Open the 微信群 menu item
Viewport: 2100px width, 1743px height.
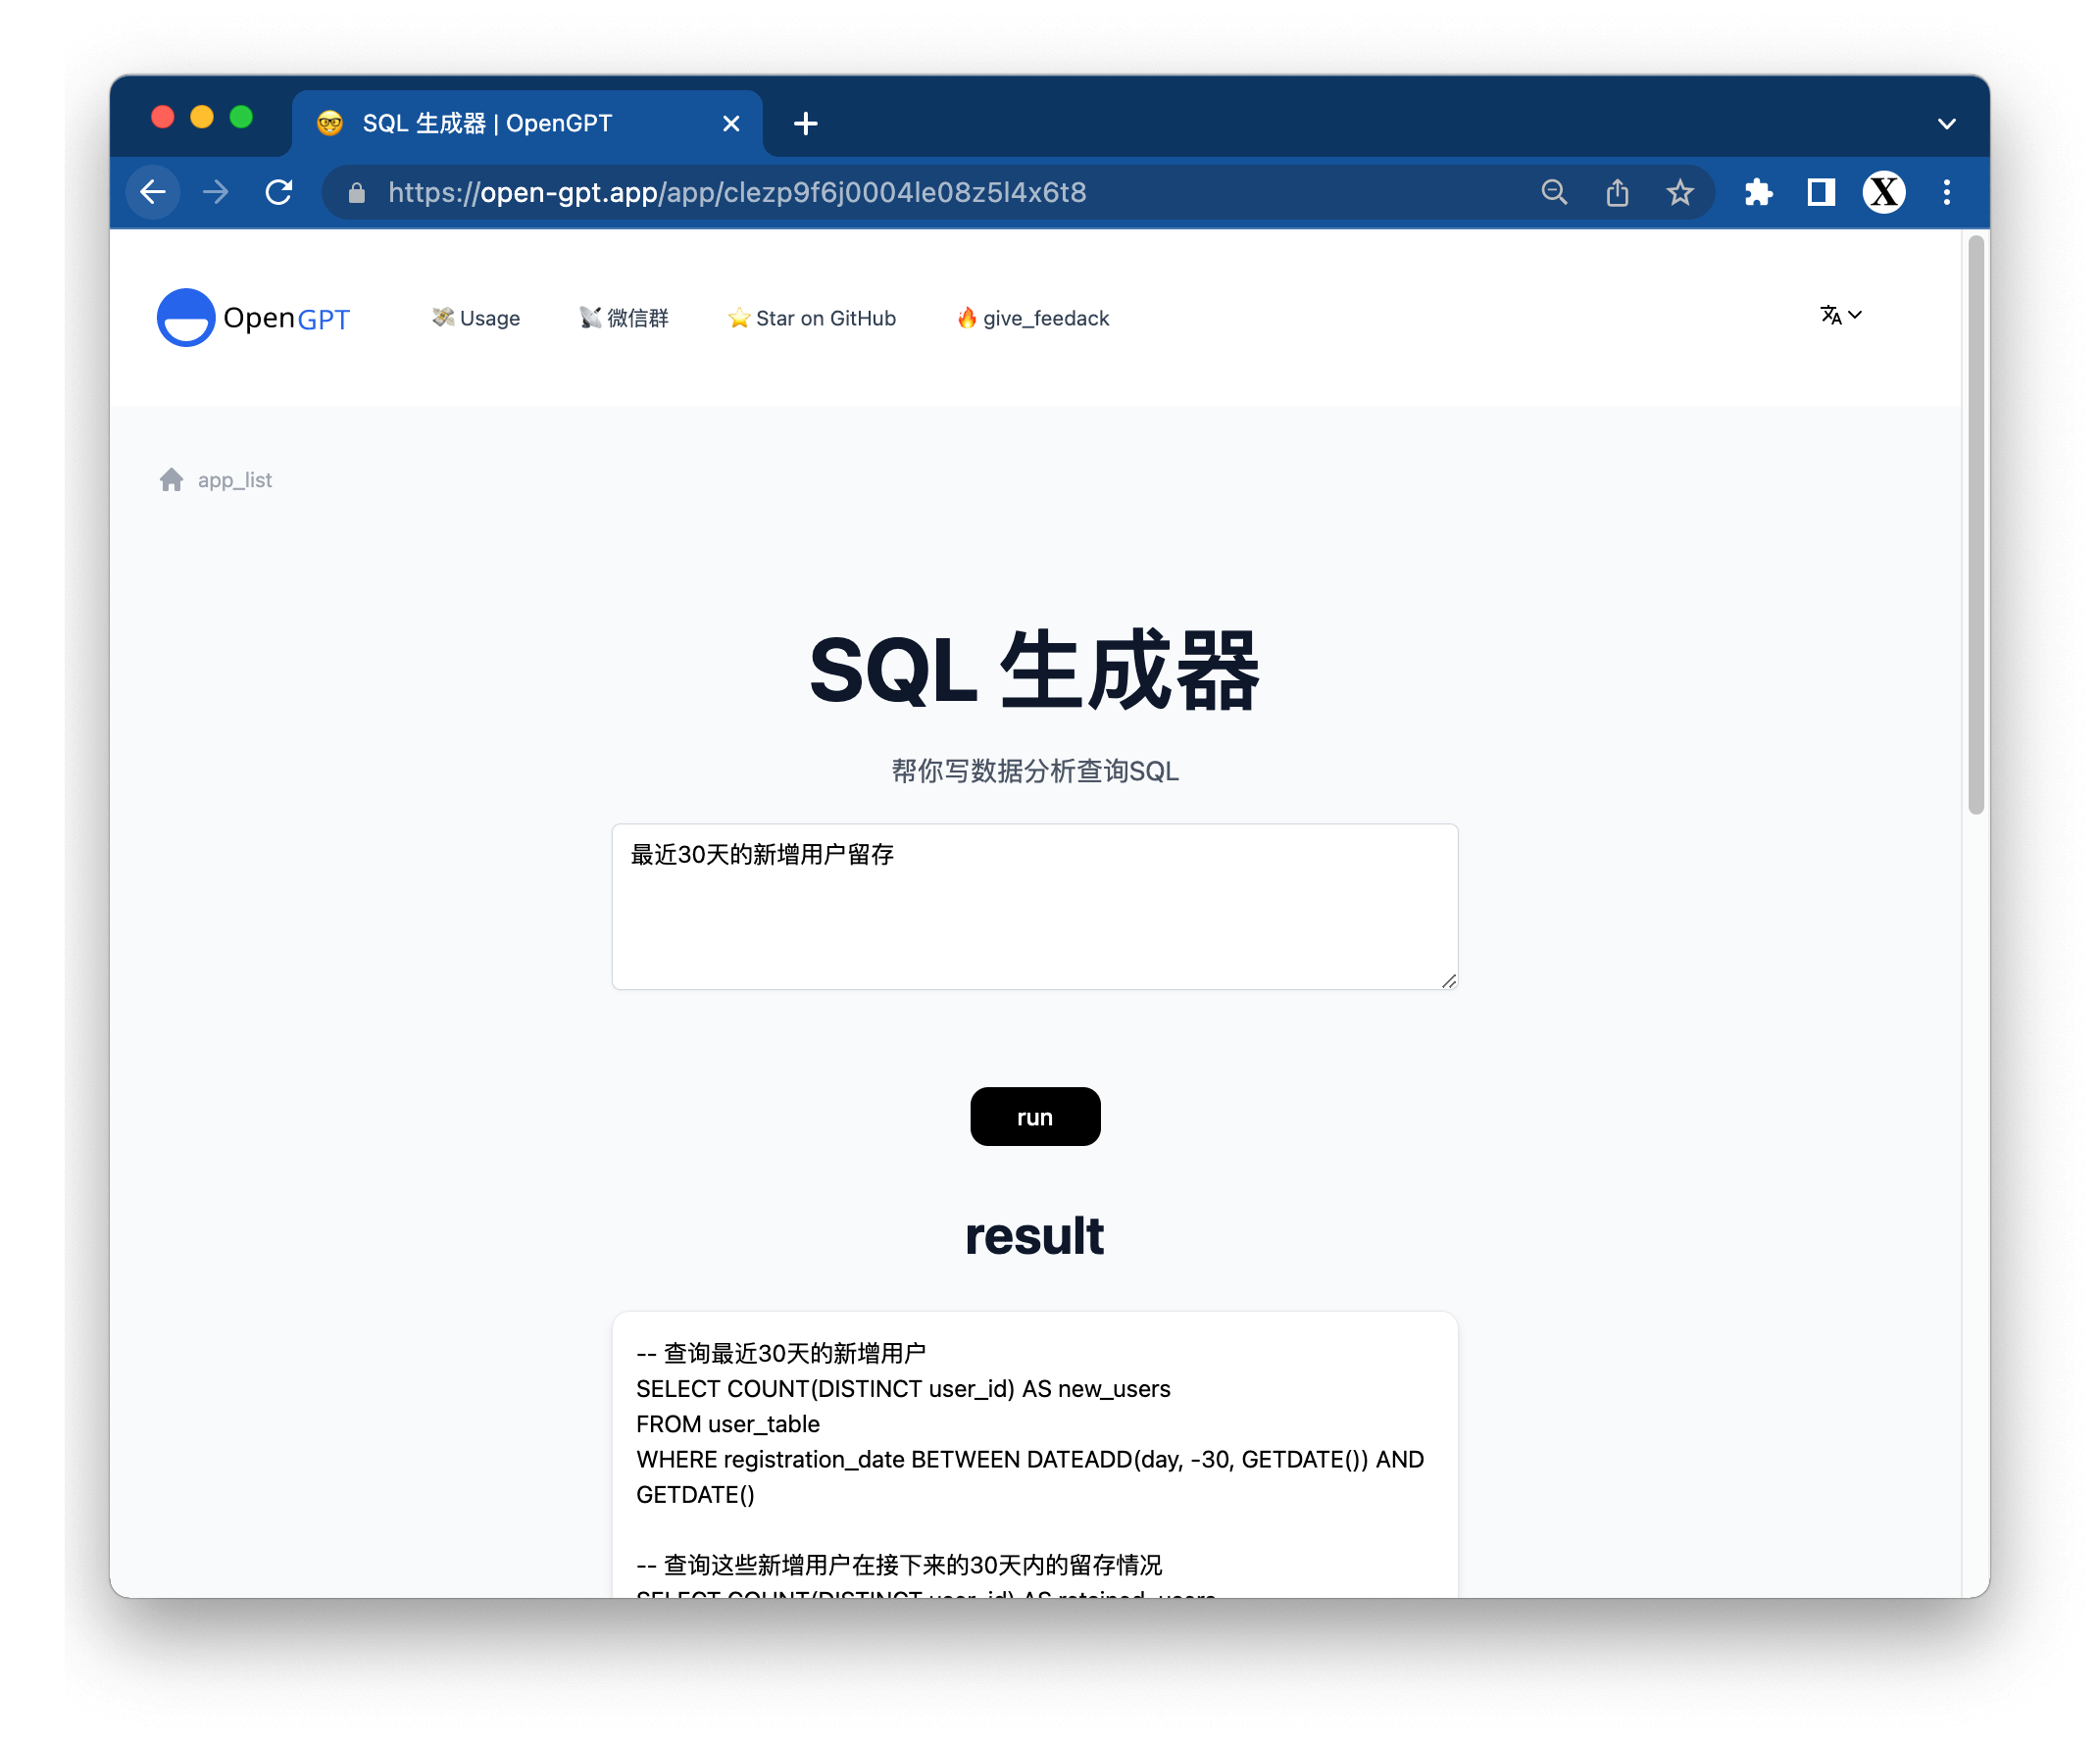624,318
